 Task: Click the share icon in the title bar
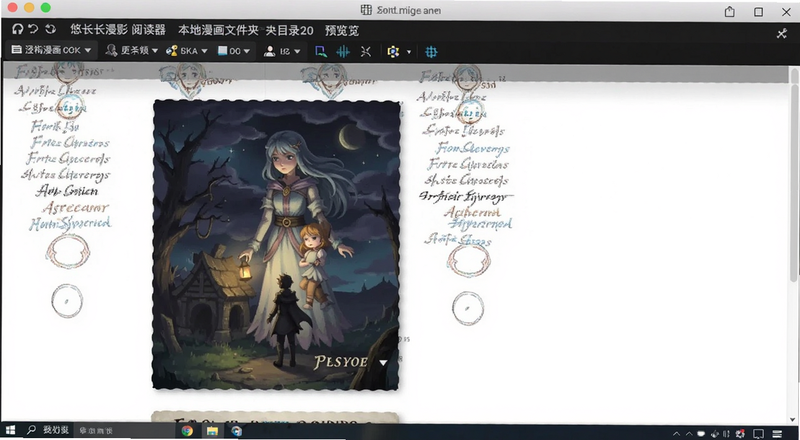730,11
